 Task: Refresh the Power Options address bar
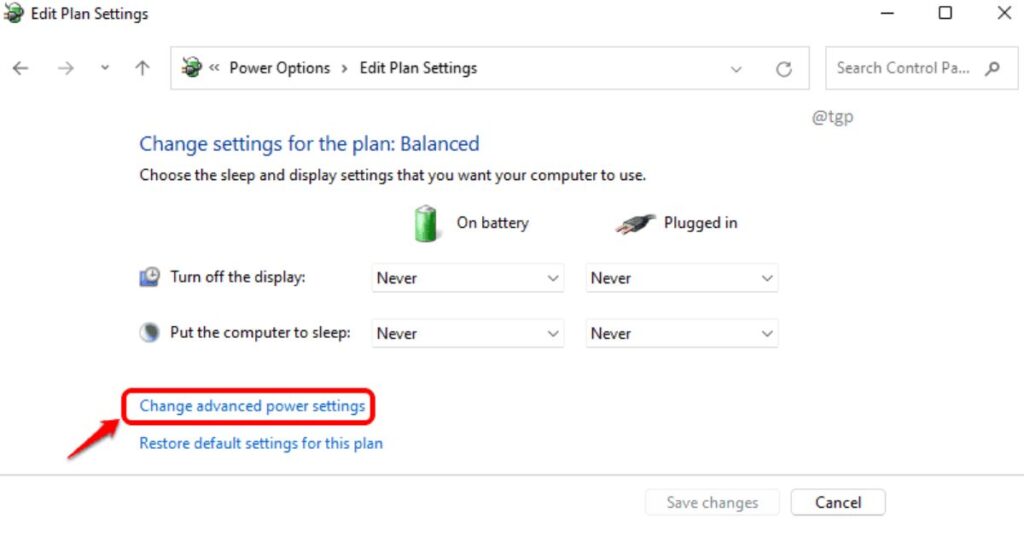[784, 69]
